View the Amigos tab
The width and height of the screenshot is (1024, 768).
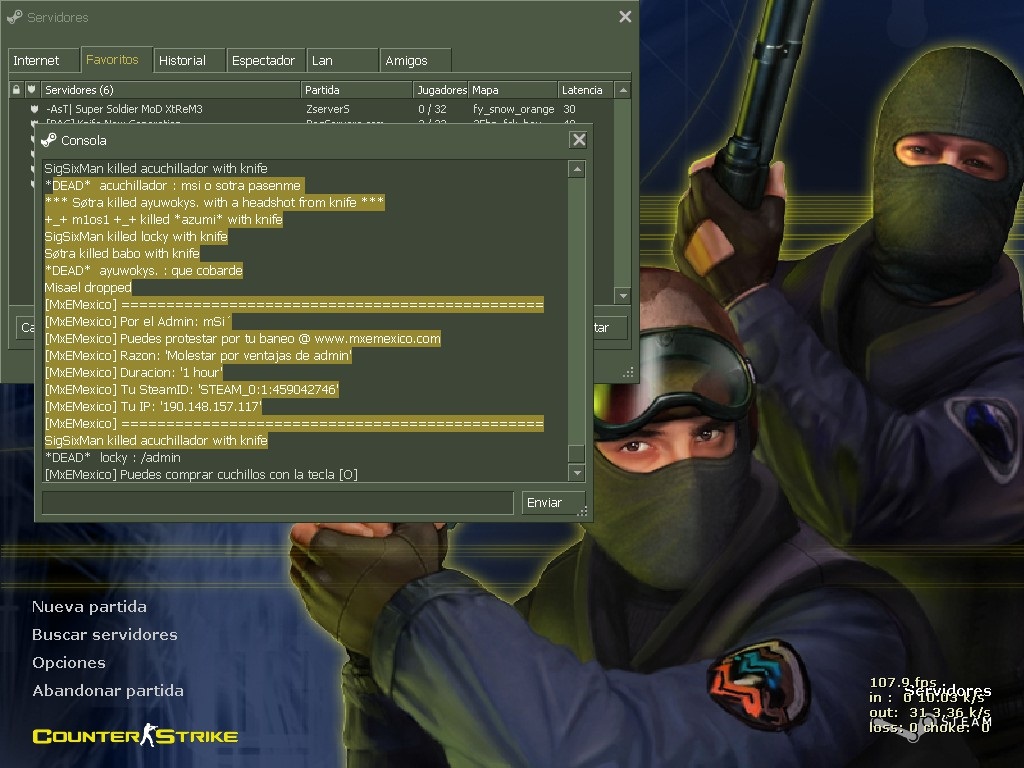point(415,60)
